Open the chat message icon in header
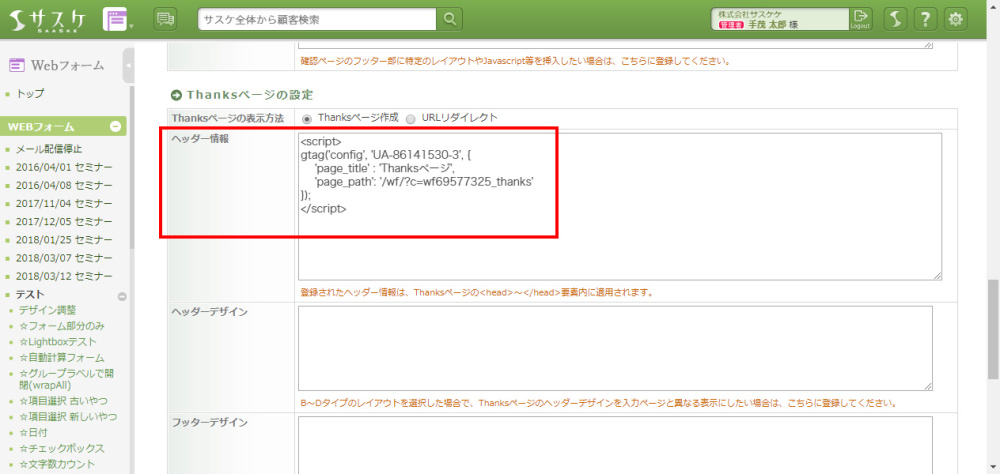The image size is (1000, 474). 166,19
